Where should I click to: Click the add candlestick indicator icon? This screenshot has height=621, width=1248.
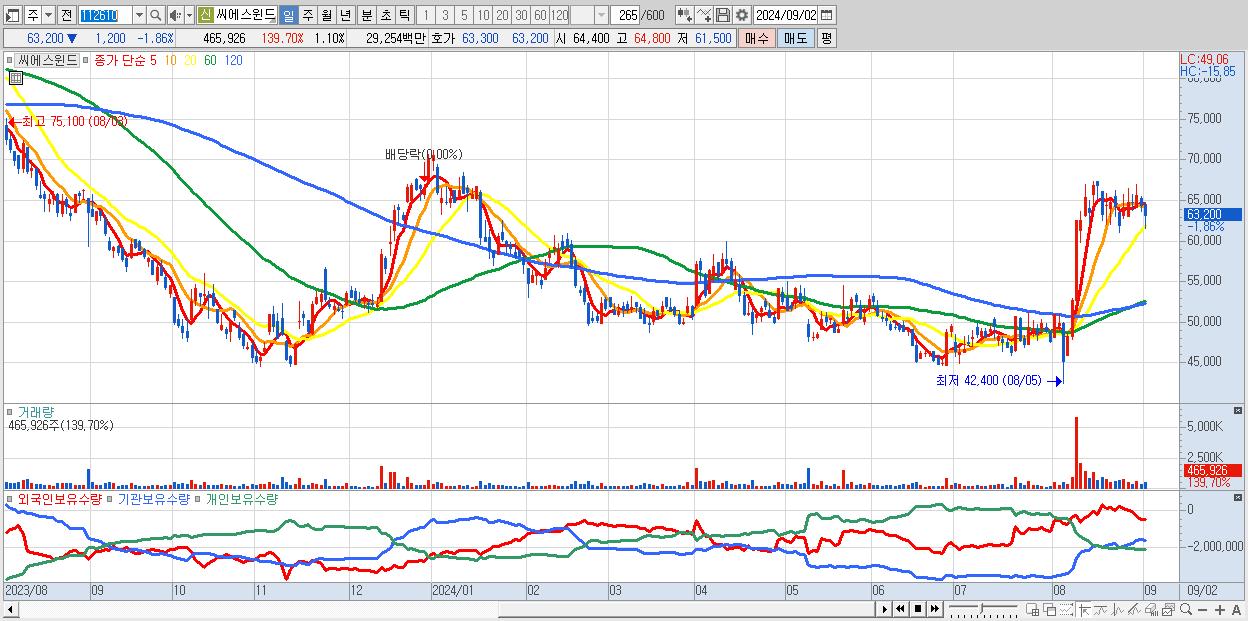(x=684, y=15)
